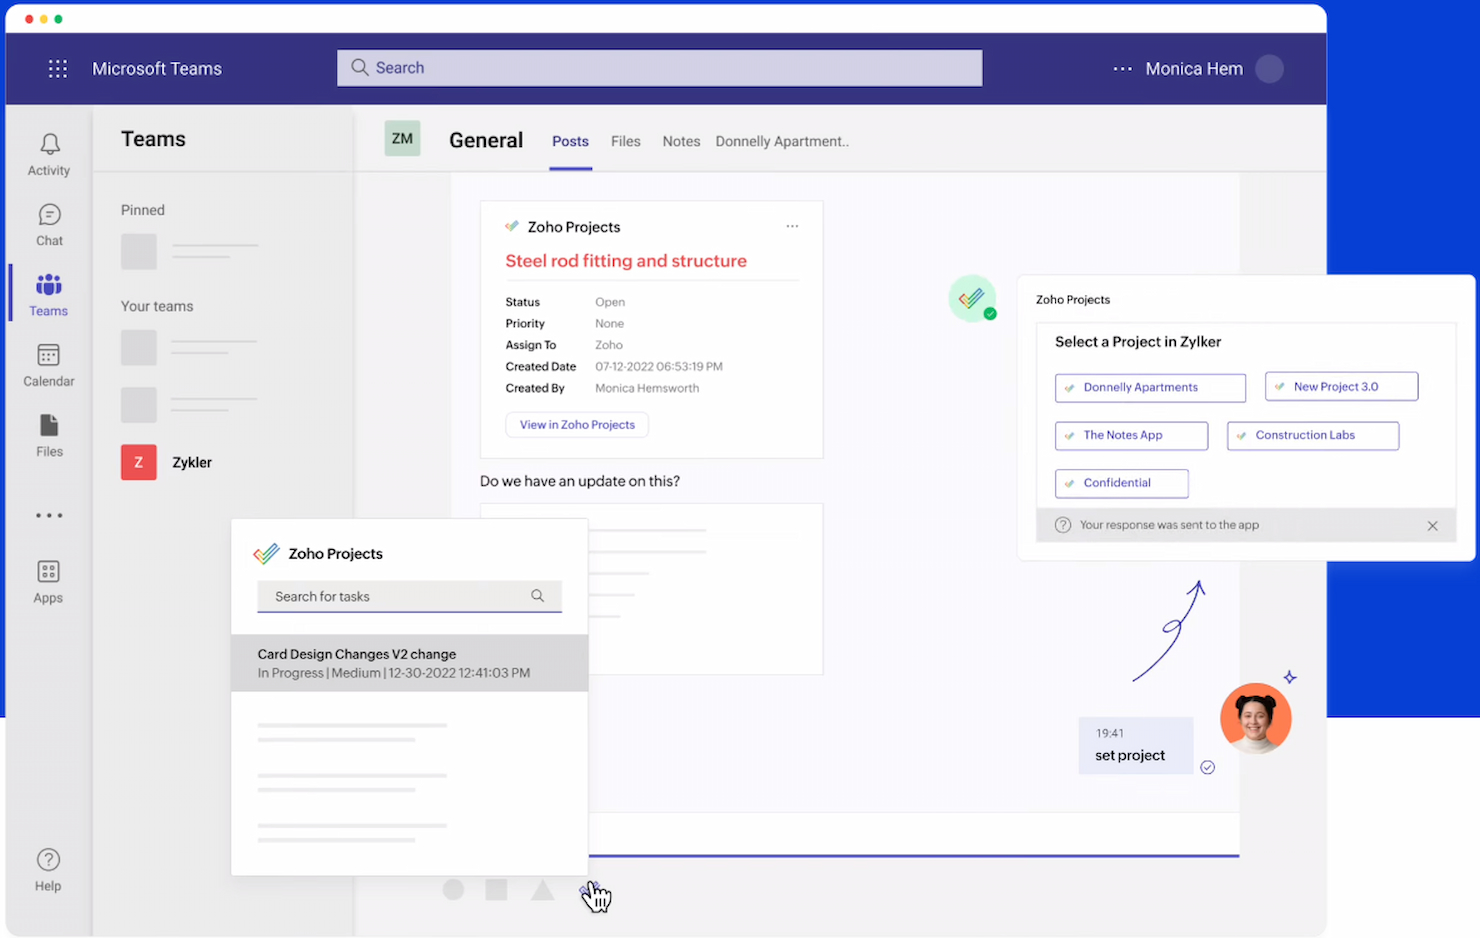Select Card Design Changes V2 change task
1480x938 pixels.
[409, 663]
